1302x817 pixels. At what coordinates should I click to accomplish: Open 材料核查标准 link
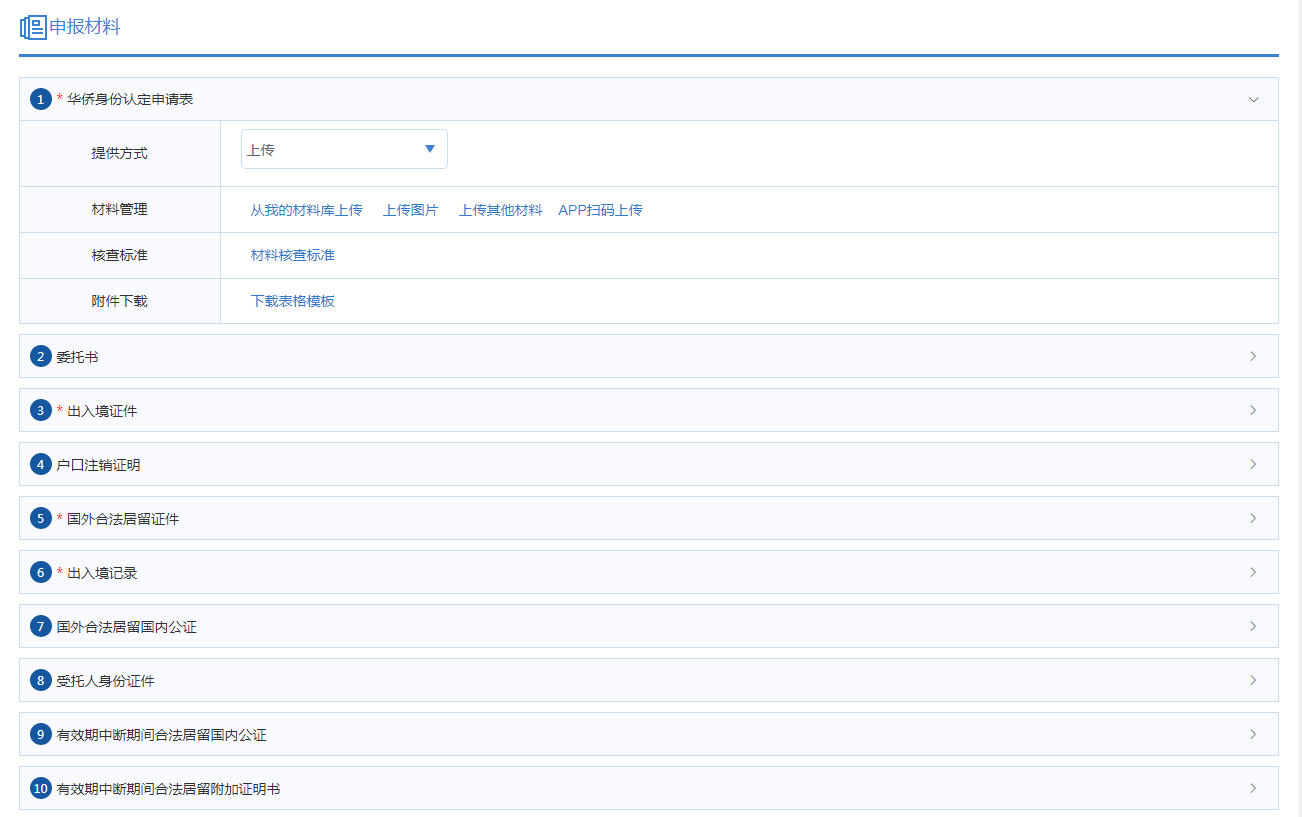click(292, 255)
